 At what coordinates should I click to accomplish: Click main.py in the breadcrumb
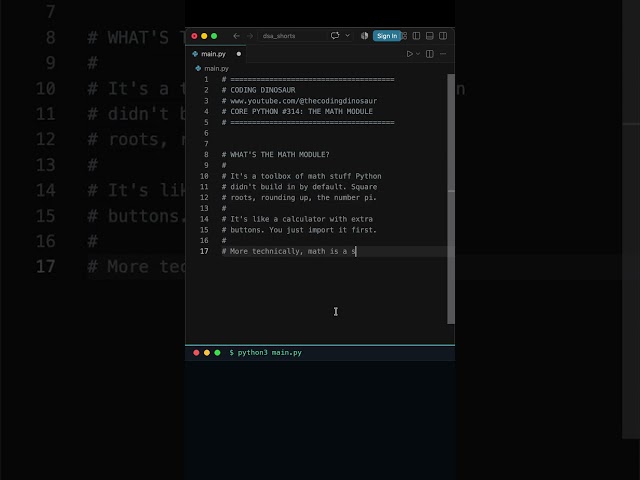click(x=216, y=69)
